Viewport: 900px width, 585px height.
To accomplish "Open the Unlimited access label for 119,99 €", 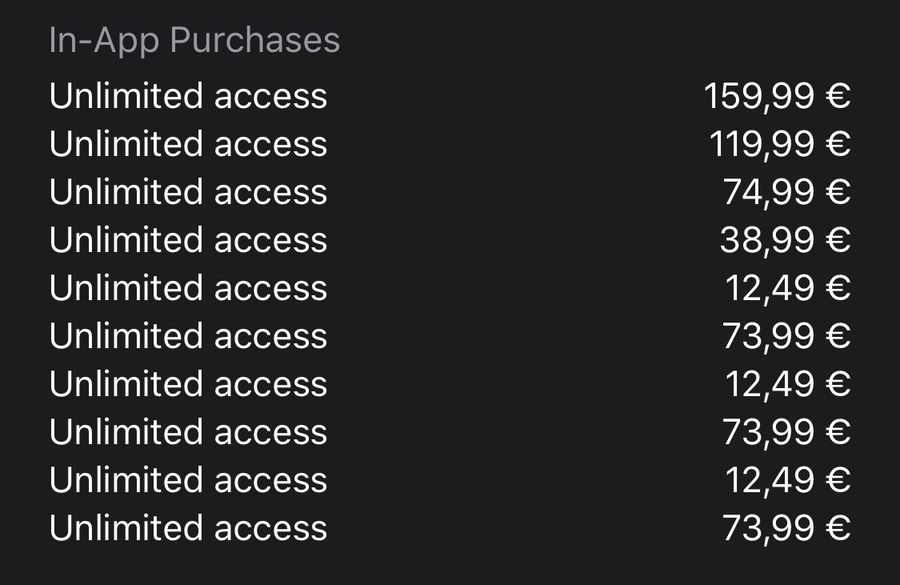I will (x=188, y=144).
